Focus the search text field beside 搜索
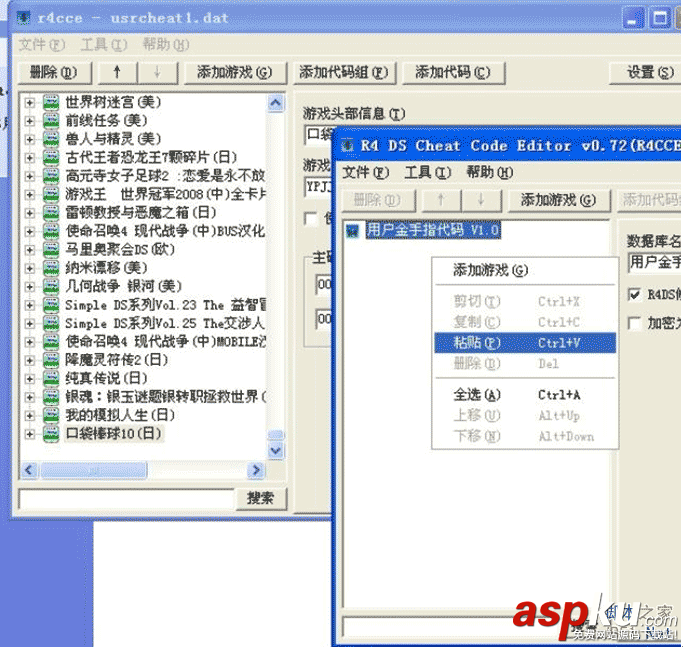683x647 pixels. [126, 498]
